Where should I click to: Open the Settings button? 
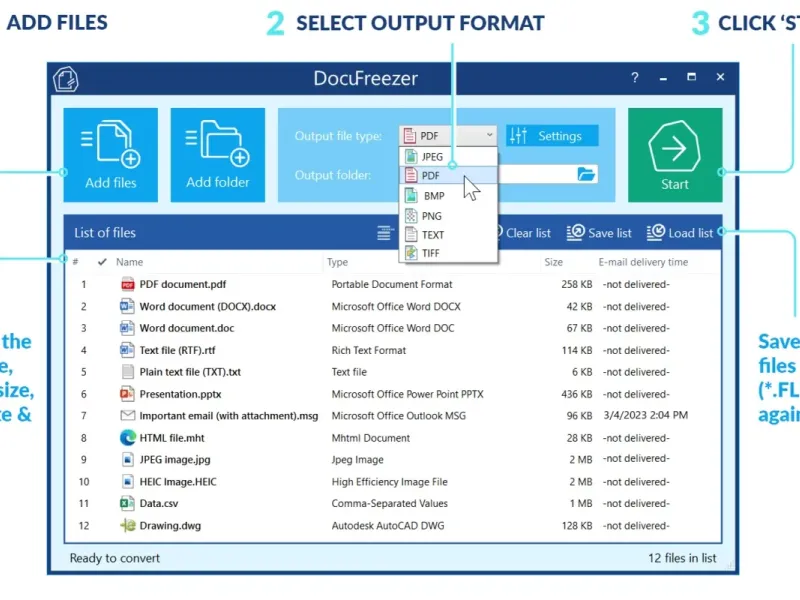pyautogui.click(x=552, y=136)
